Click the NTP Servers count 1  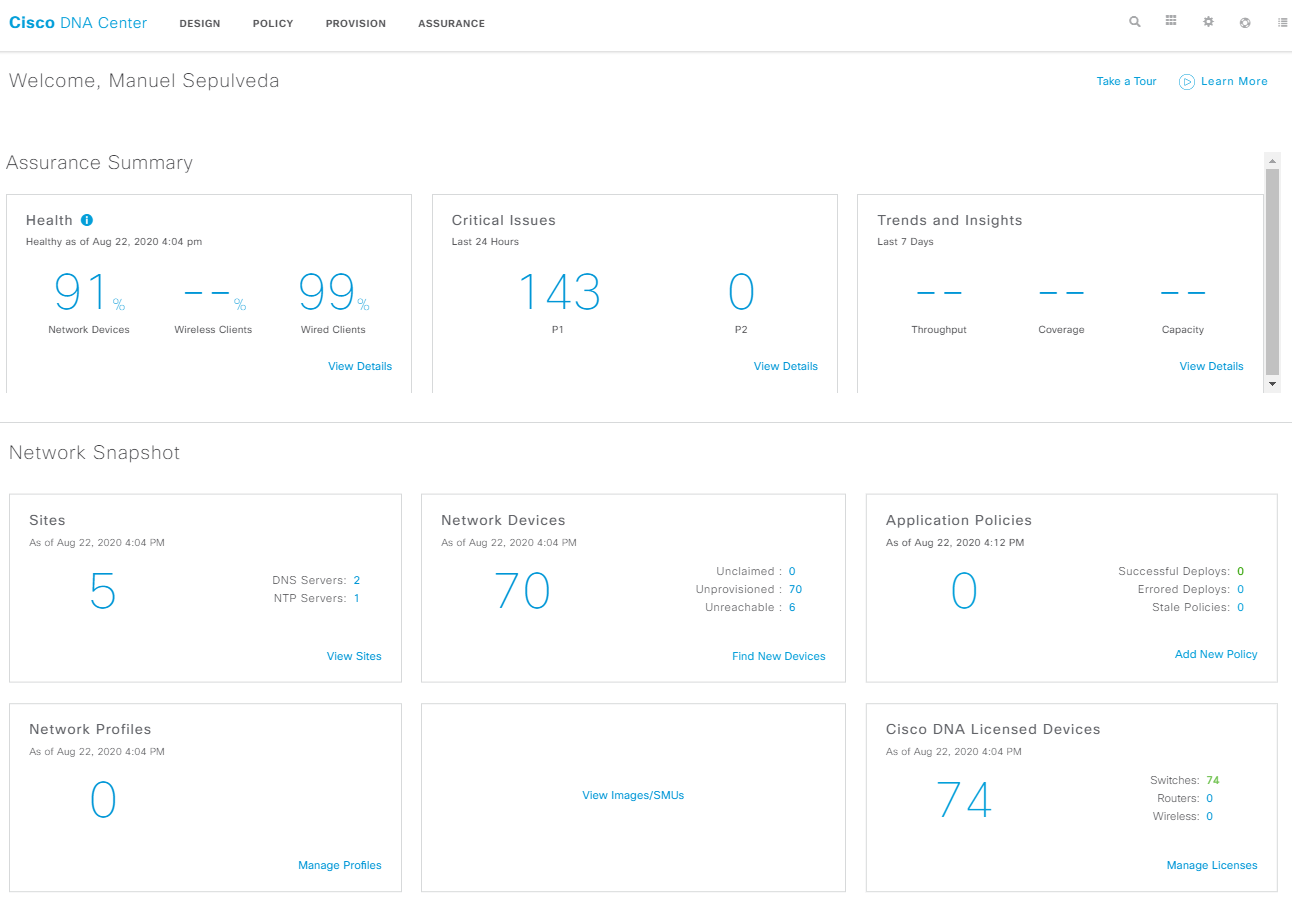click(x=357, y=599)
